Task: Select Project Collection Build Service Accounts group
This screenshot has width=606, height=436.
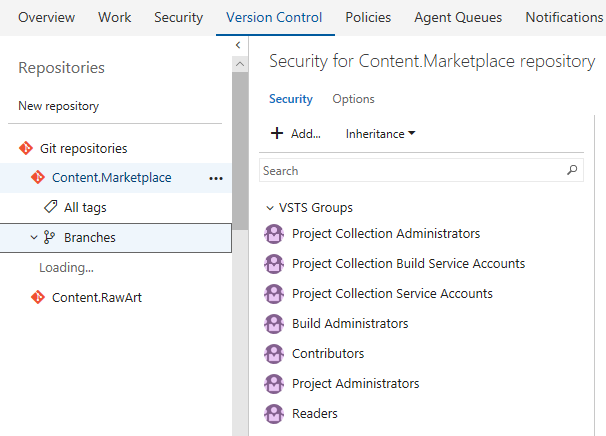Action: [x=408, y=264]
